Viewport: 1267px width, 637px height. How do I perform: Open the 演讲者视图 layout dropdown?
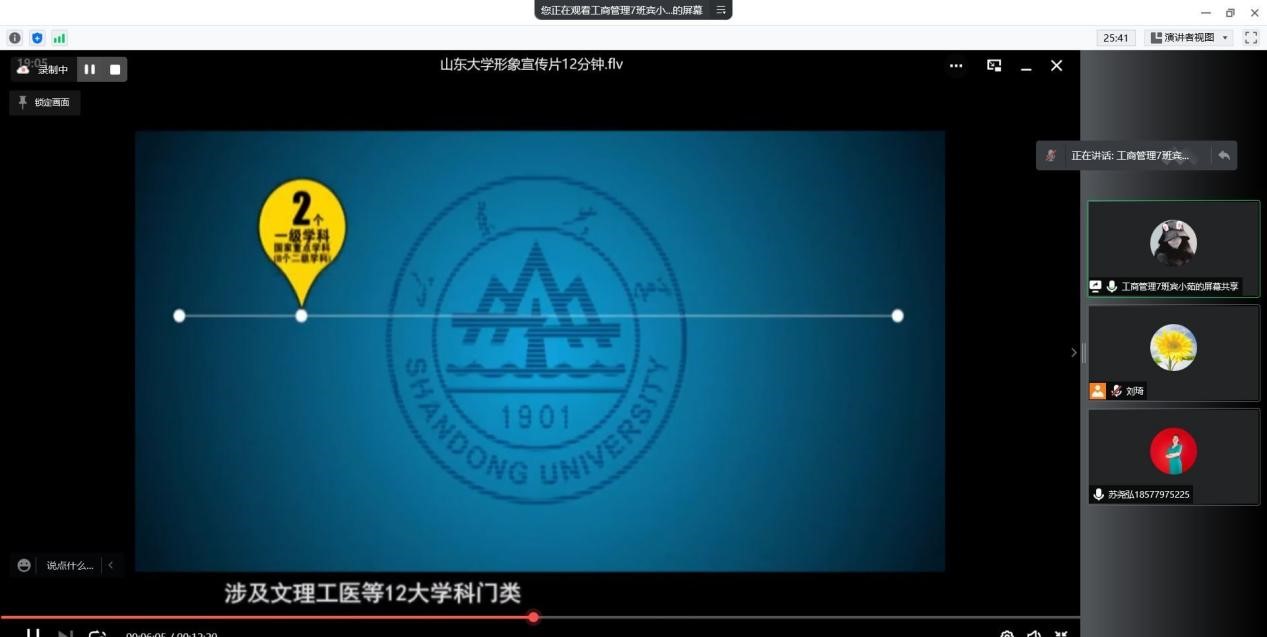tap(1190, 38)
